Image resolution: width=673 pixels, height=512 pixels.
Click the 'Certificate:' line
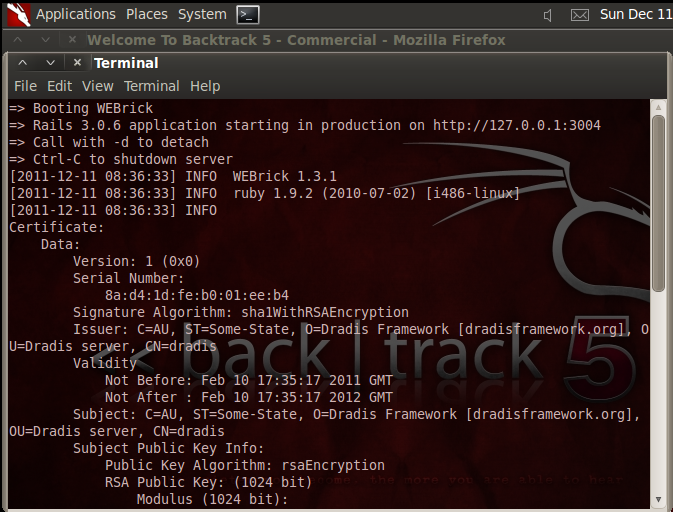pos(57,227)
